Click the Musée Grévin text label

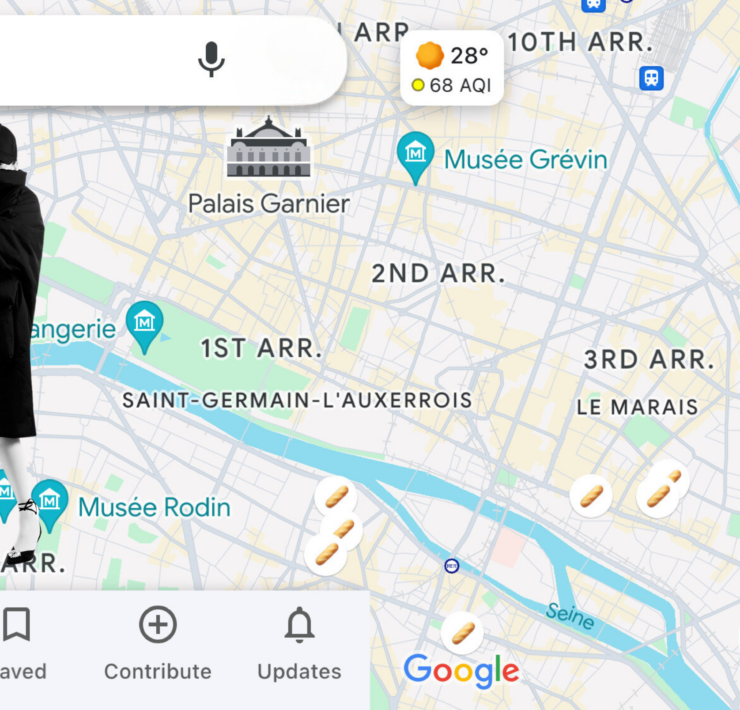tap(526, 160)
